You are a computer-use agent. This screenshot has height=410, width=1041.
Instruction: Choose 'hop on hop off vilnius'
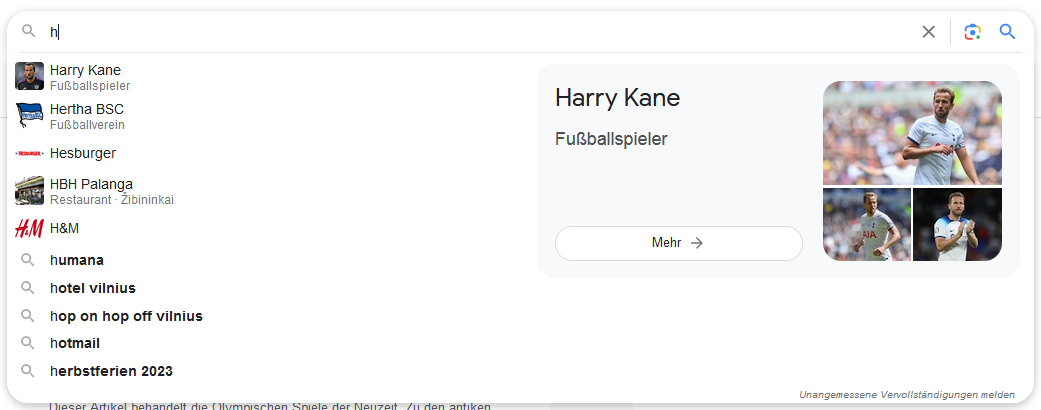(126, 316)
